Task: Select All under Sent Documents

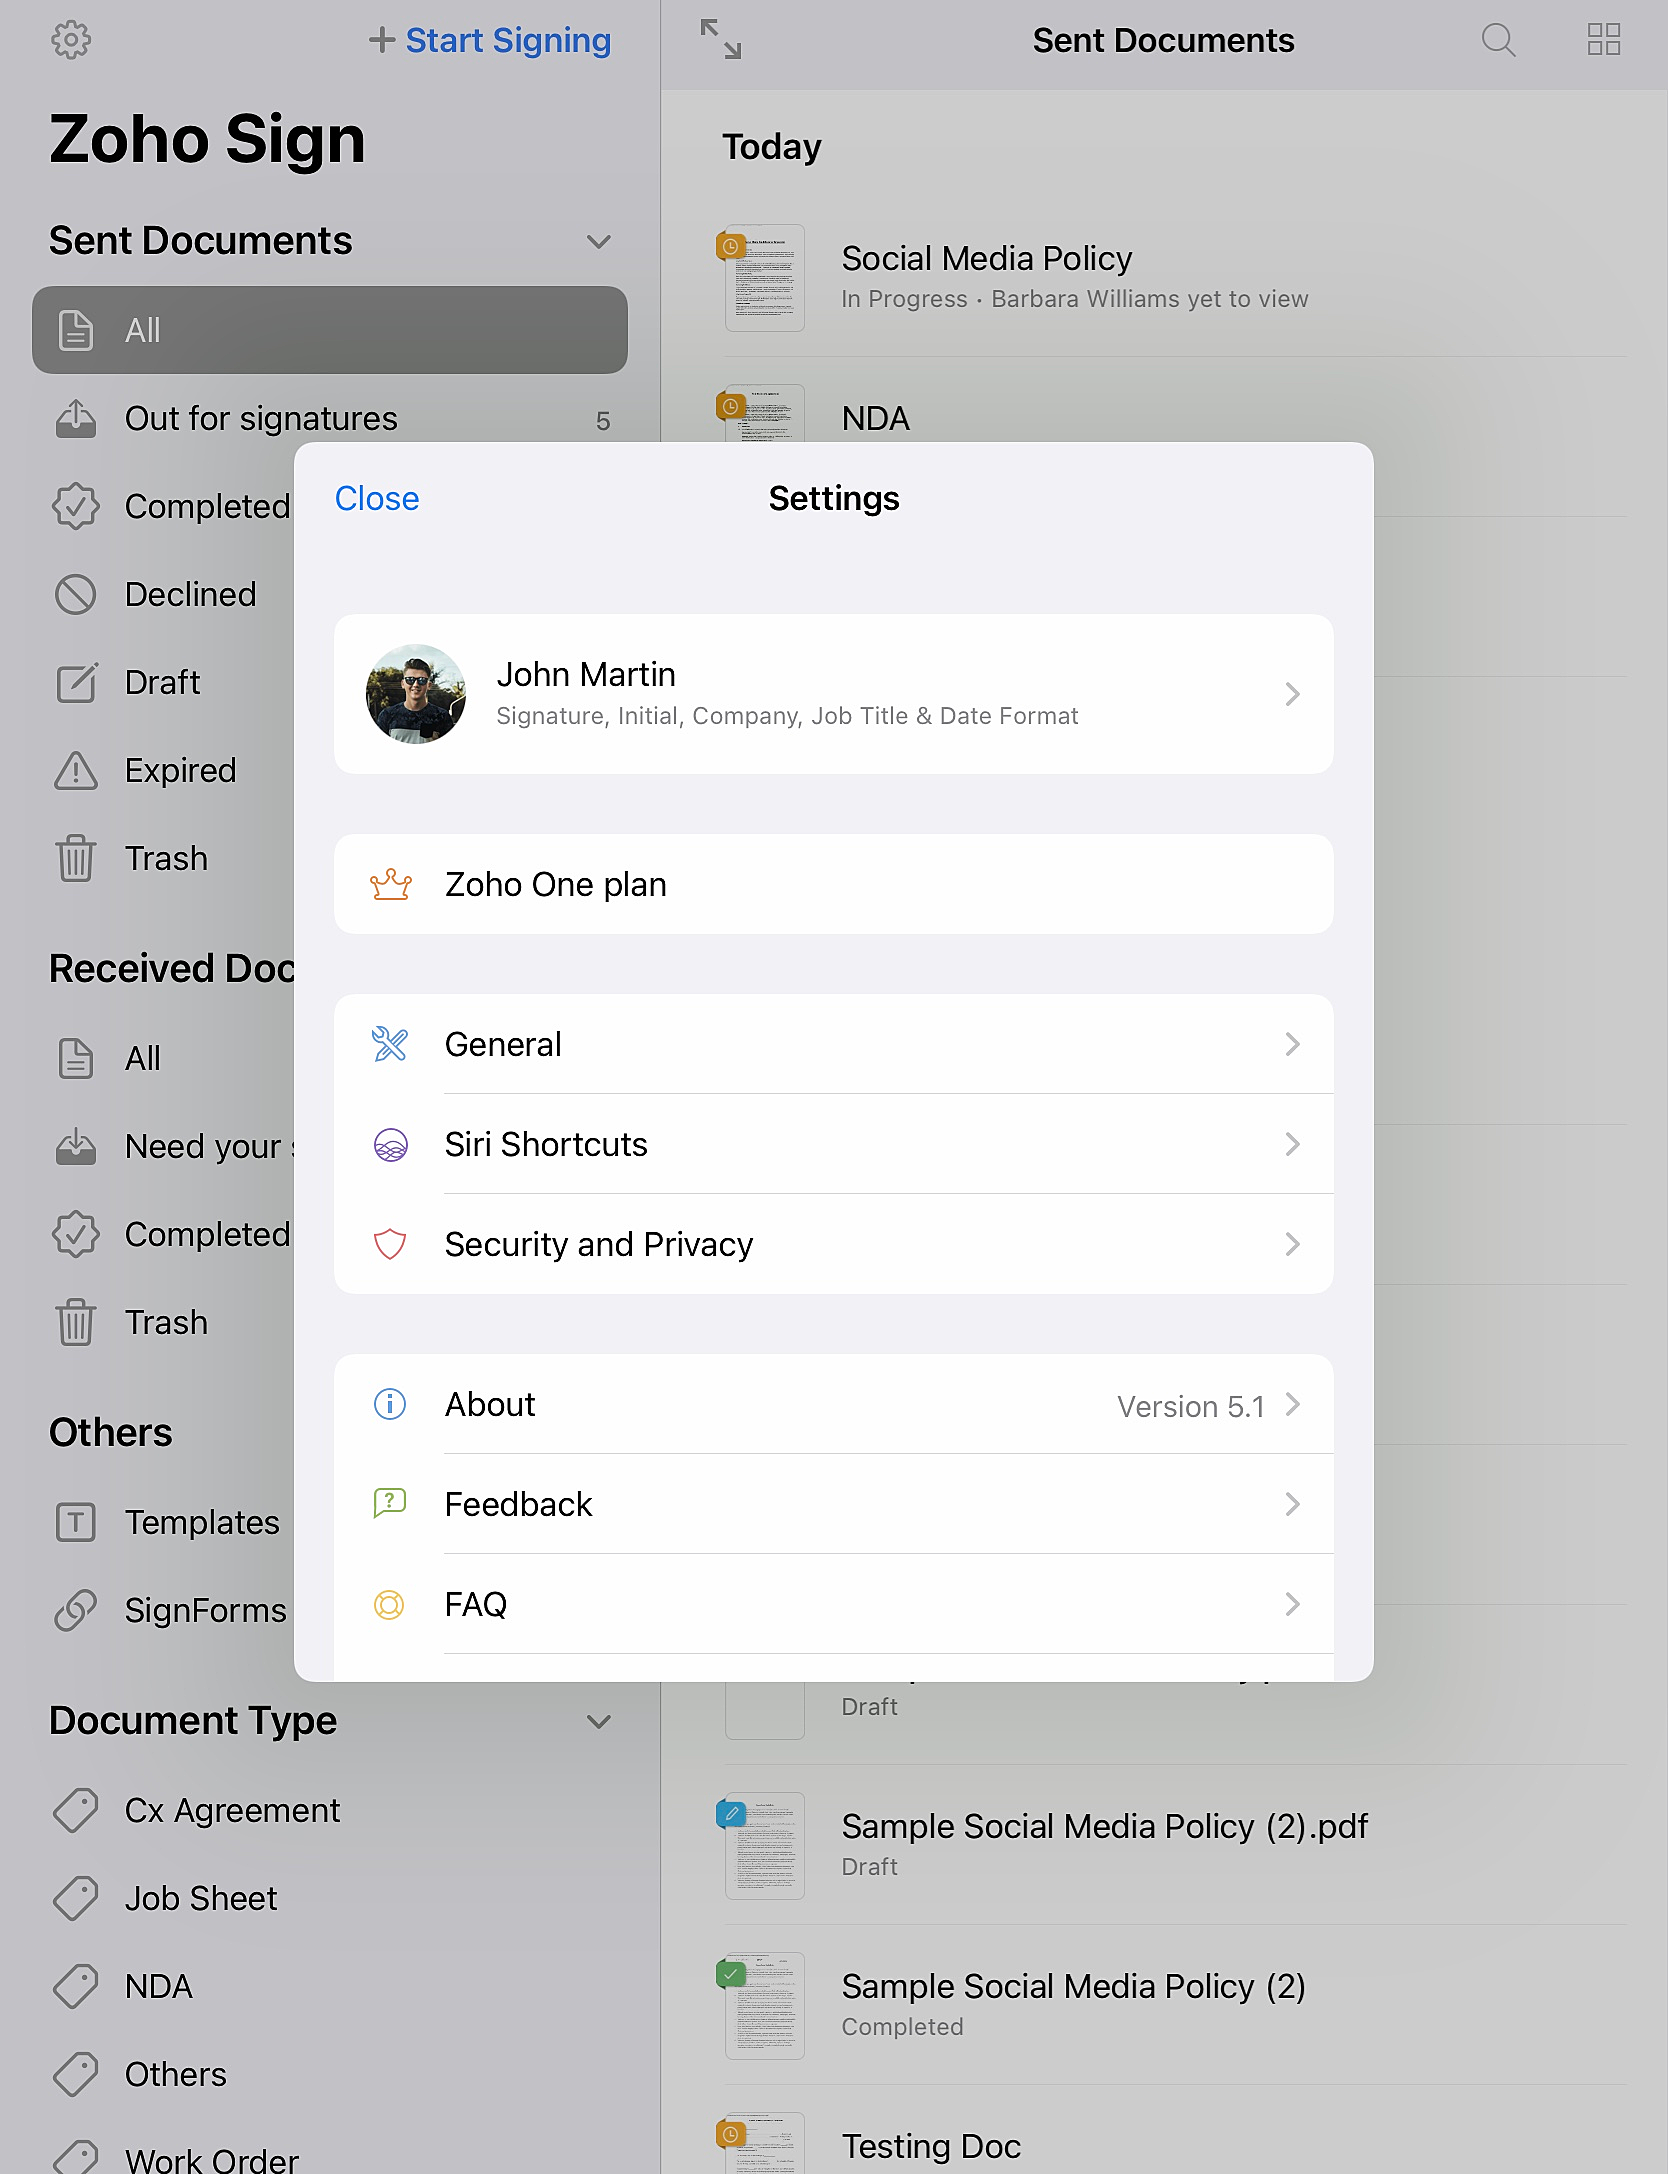Action: coord(330,330)
